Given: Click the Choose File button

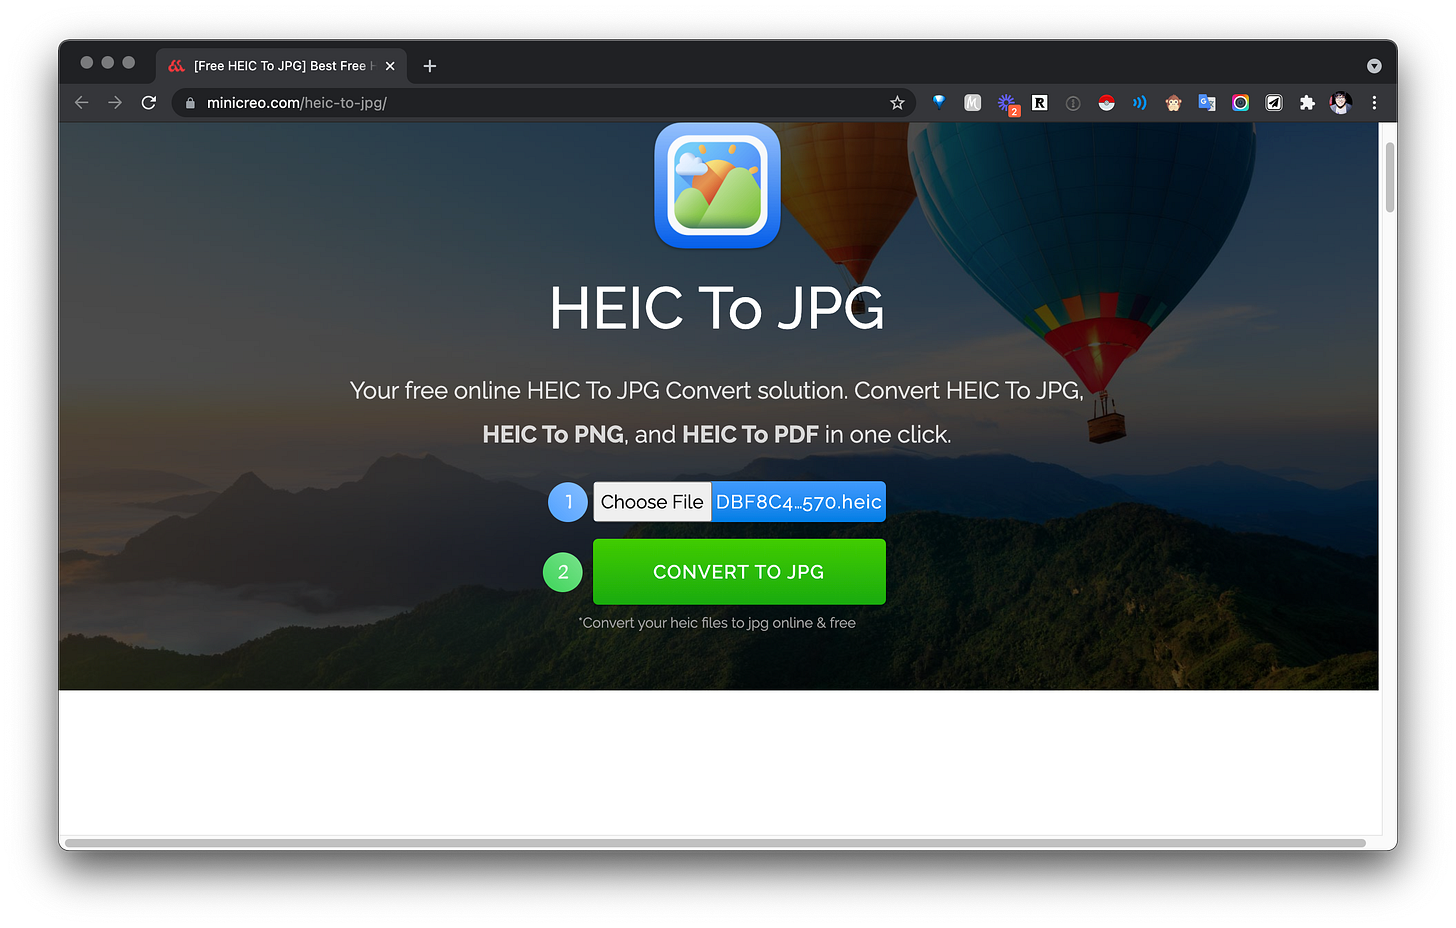Looking at the screenshot, I should click(x=652, y=502).
